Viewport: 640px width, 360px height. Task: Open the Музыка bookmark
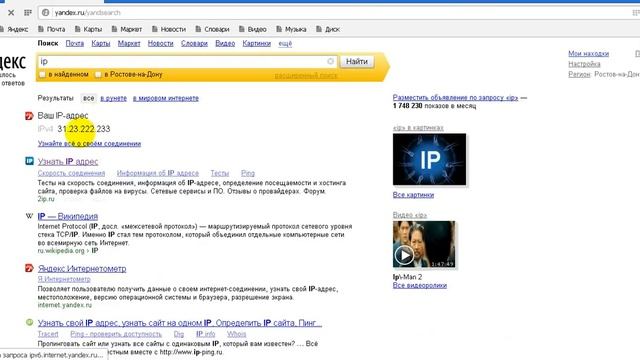click(x=291, y=29)
